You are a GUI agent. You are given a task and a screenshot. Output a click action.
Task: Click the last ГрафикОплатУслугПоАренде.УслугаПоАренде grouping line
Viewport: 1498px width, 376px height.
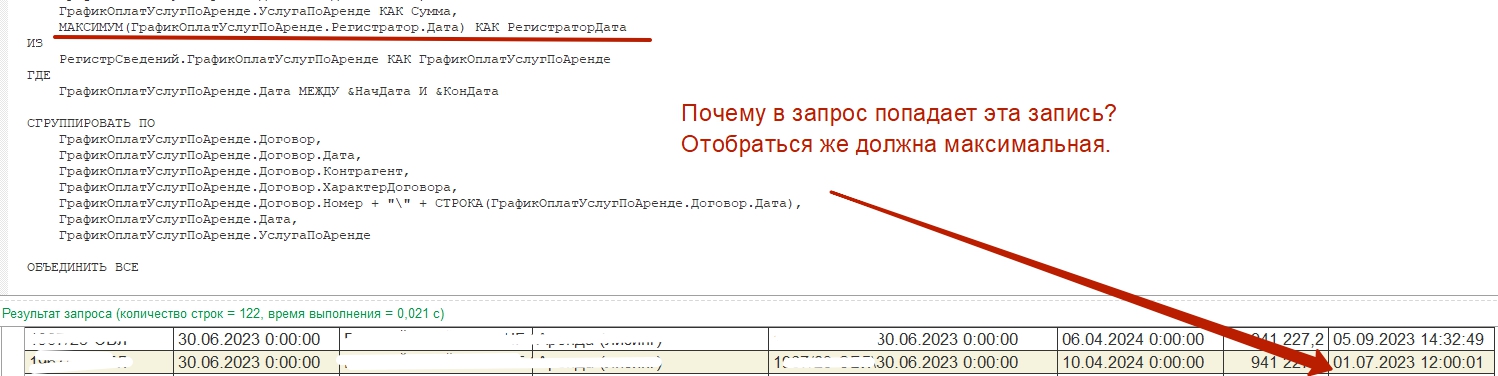pyautogui.click(x=214, y=235)
